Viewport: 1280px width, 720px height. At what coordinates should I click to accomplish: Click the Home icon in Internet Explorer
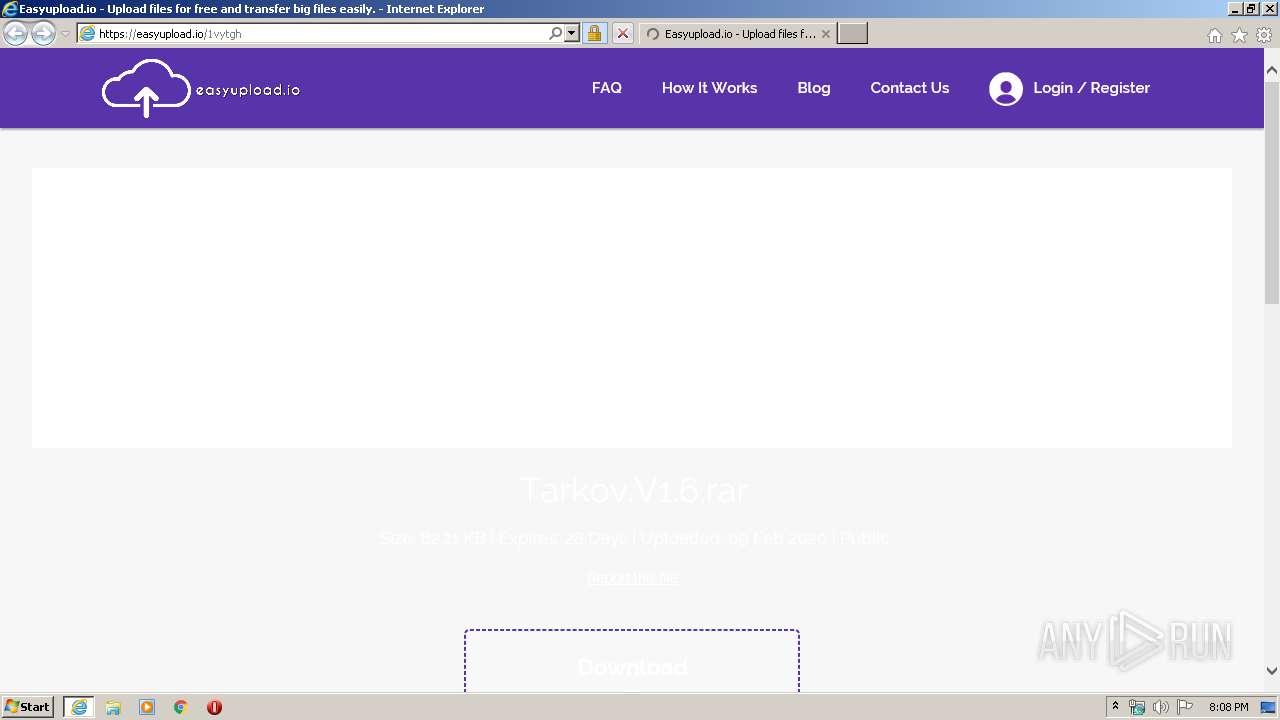pos(1214,35)
